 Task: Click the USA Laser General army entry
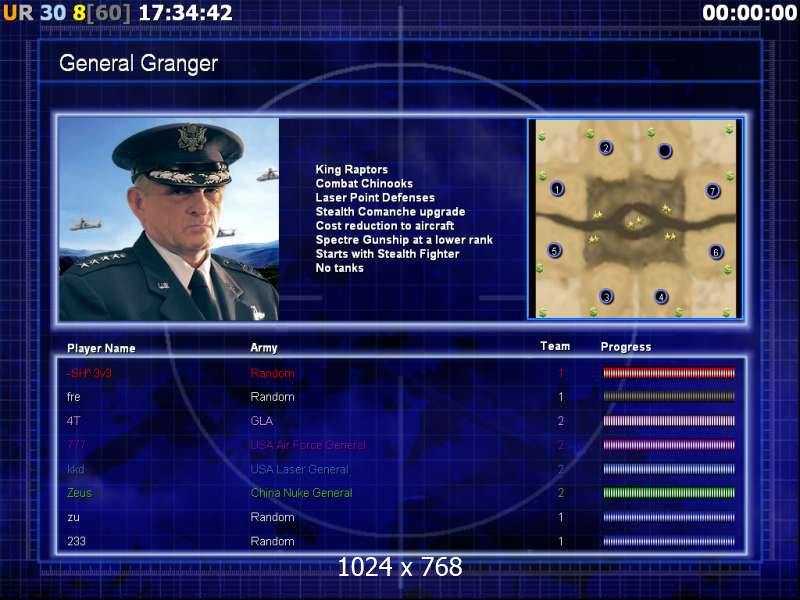[299, 469]
